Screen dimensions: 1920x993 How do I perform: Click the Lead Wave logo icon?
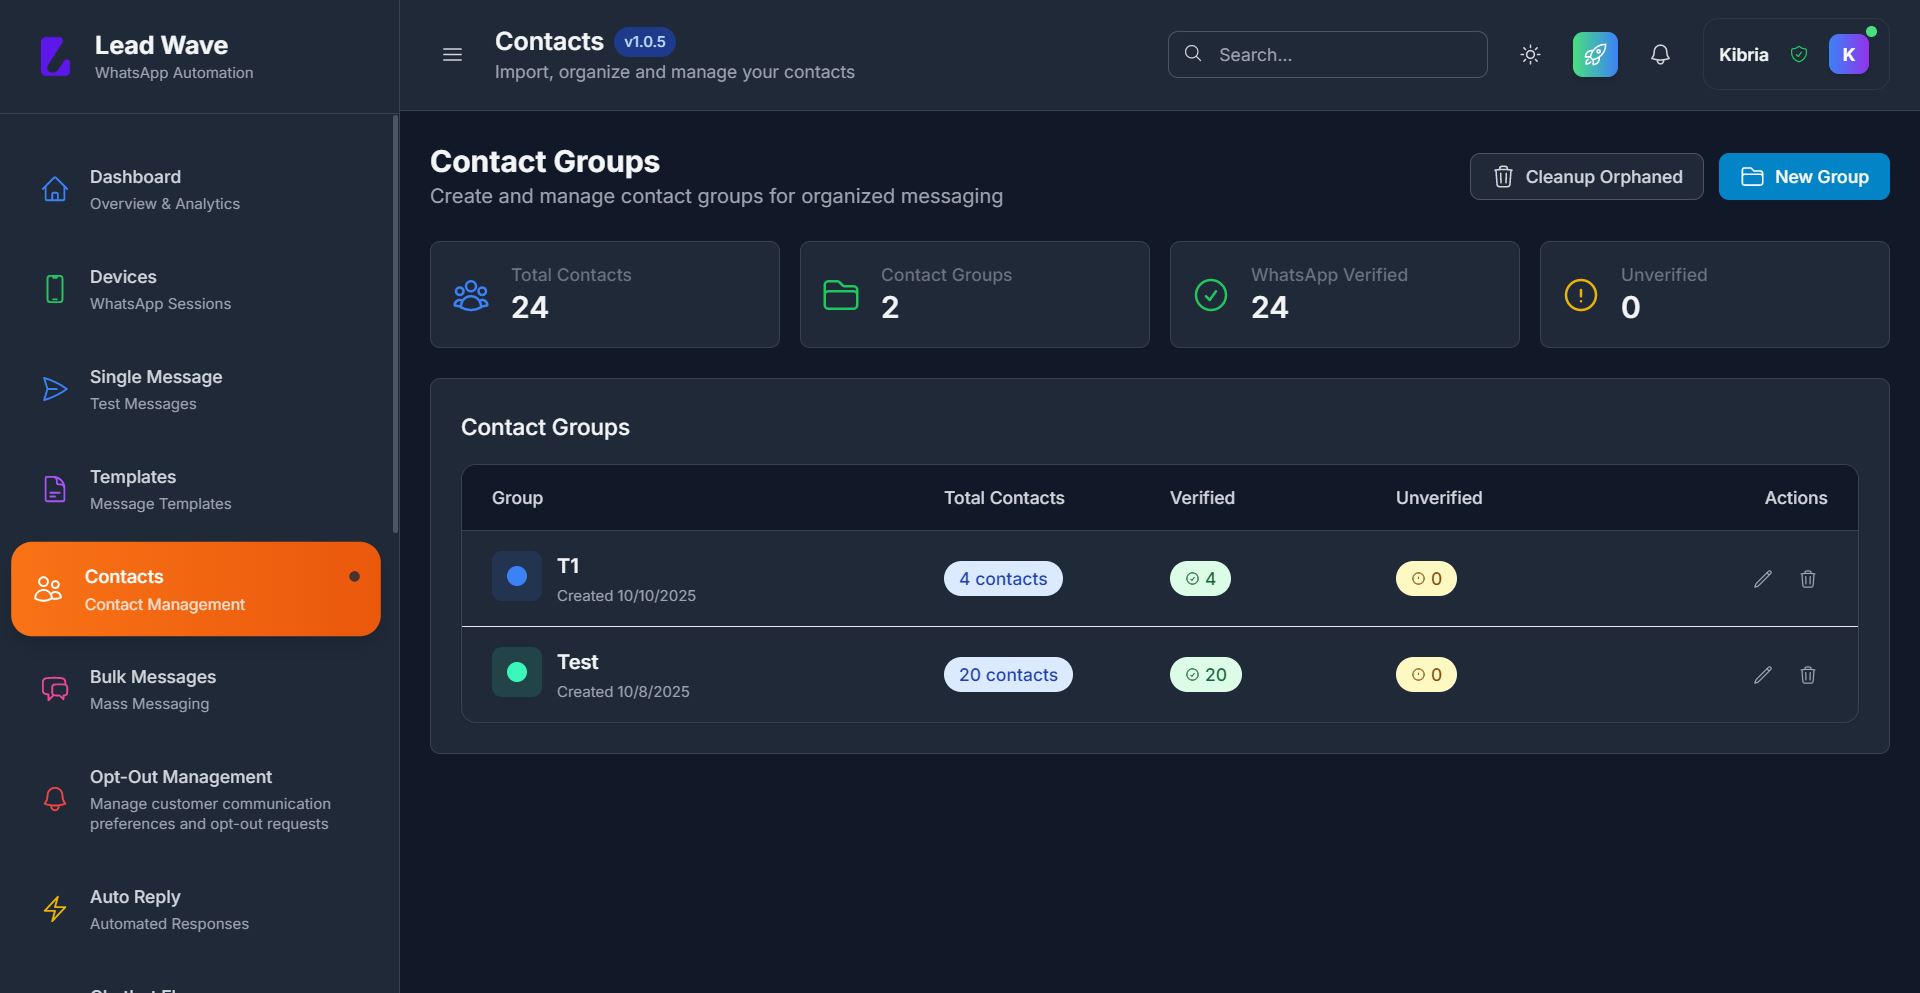56,56
